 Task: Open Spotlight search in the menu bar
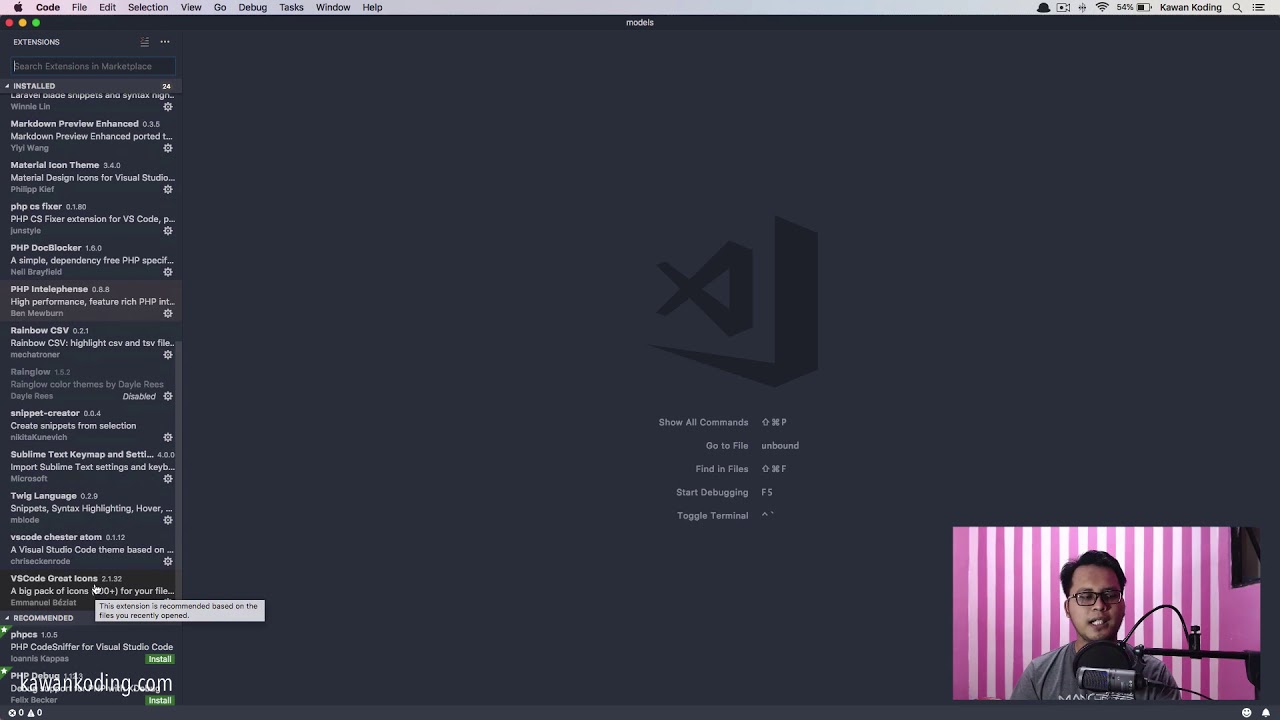(1237, 7)
